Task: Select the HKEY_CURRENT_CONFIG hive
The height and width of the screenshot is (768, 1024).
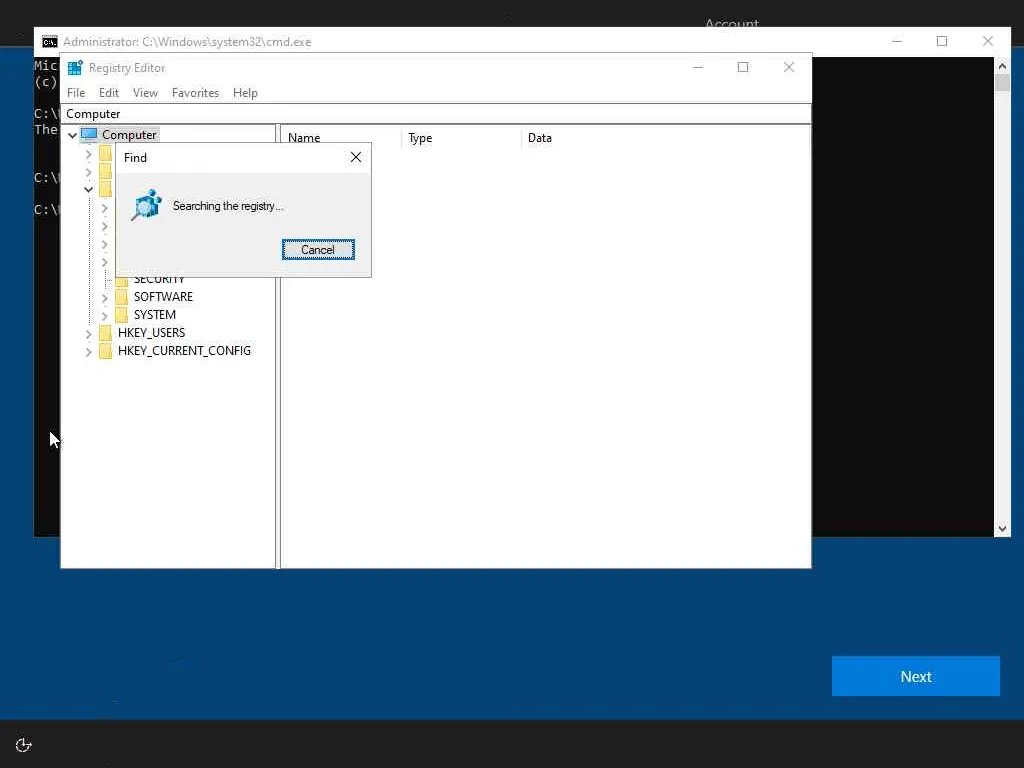Action: [x=184, y=351]
